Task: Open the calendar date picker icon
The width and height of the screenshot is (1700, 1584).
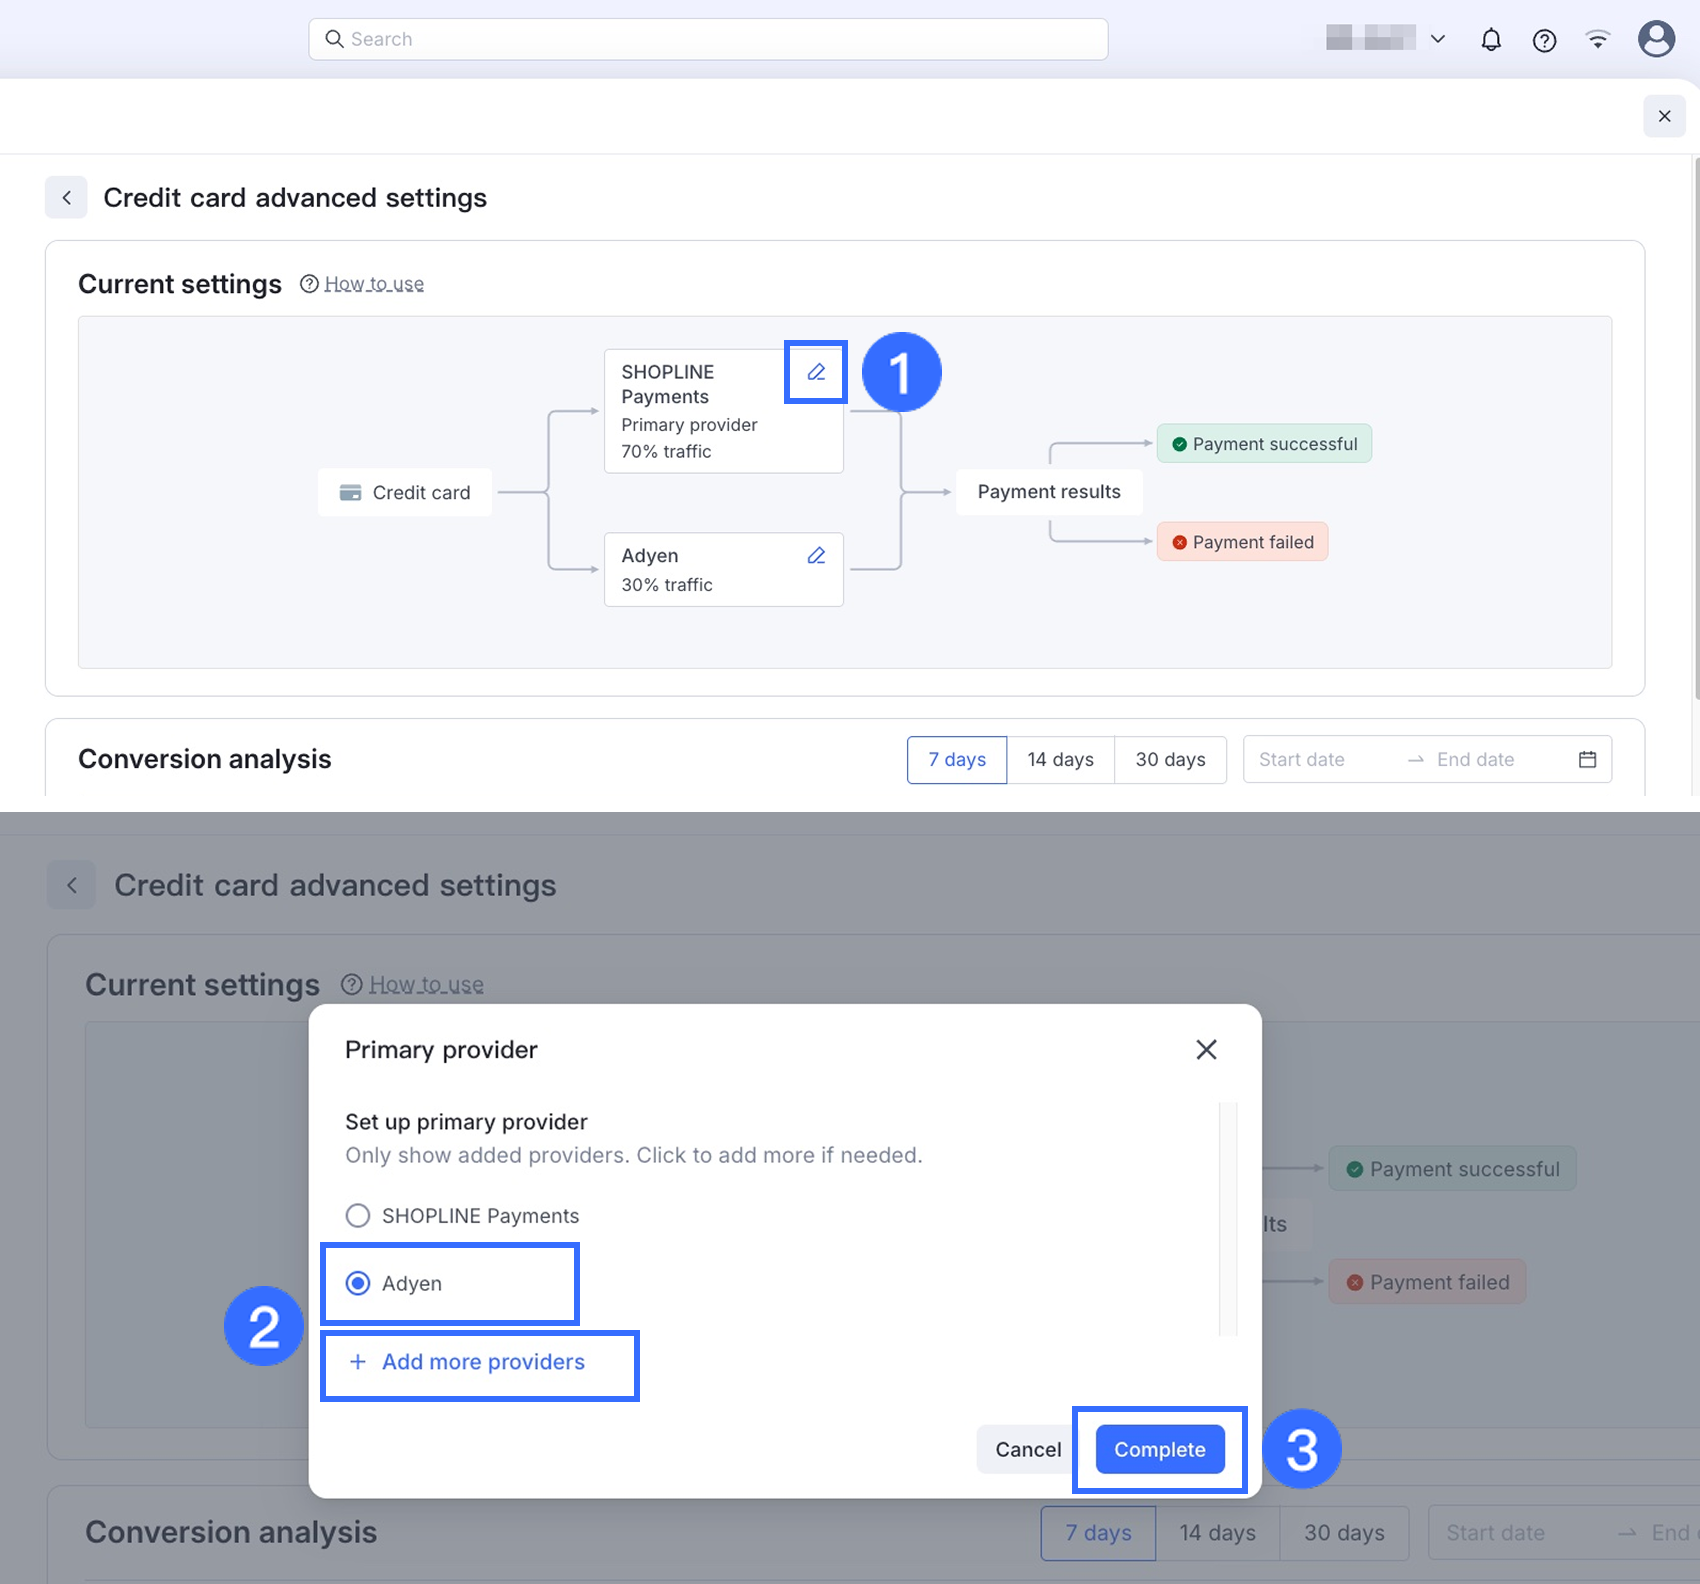Action: click(x=1587, y=759)
